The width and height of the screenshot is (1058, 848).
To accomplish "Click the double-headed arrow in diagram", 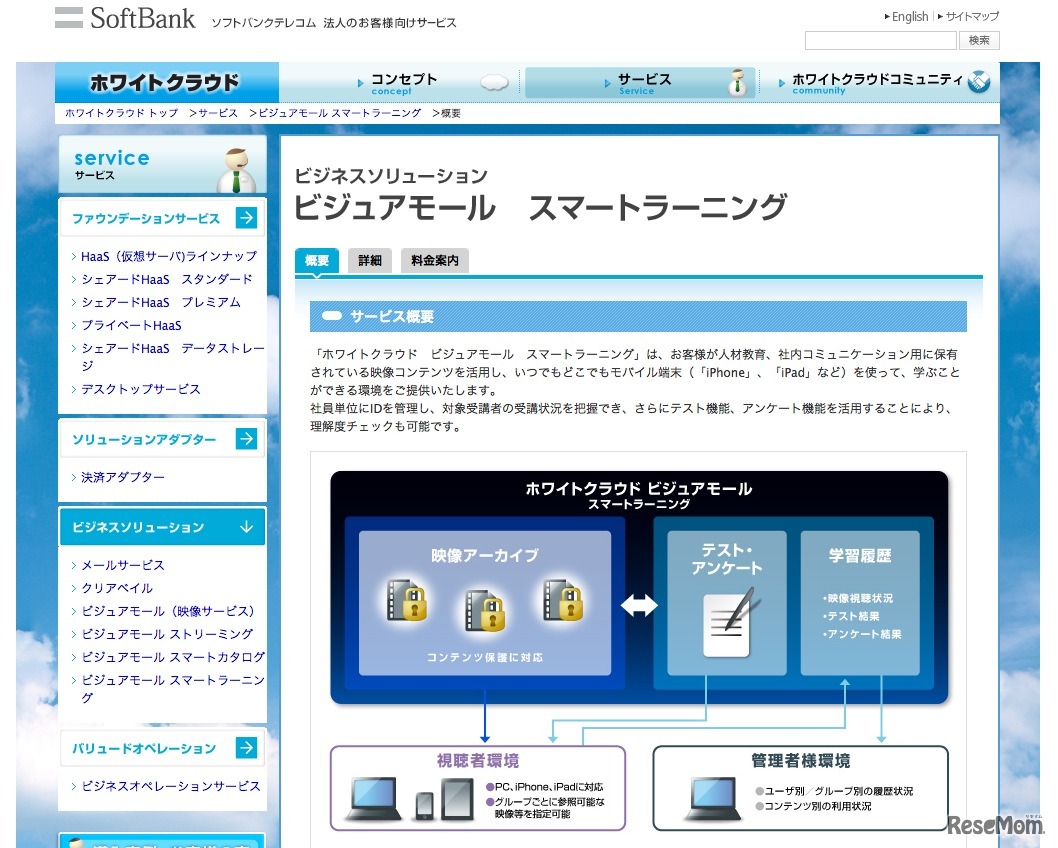I will [x=639, y=605].
